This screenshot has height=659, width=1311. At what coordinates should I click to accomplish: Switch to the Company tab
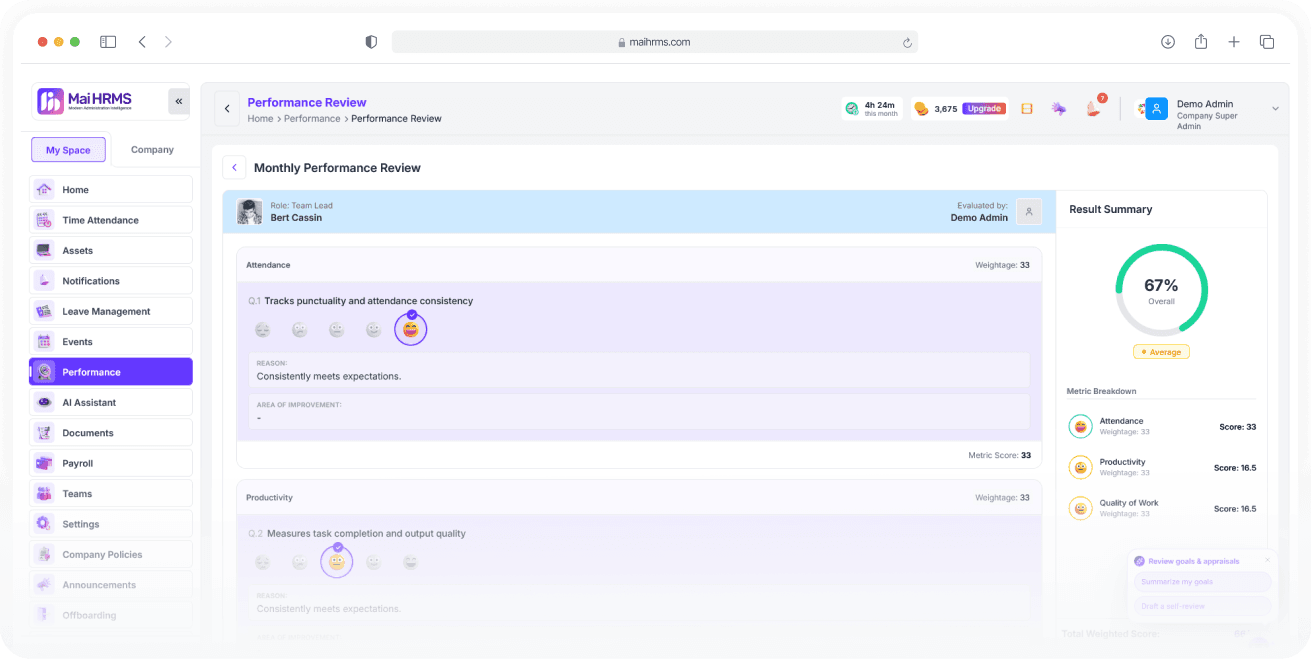click(152, 150)
